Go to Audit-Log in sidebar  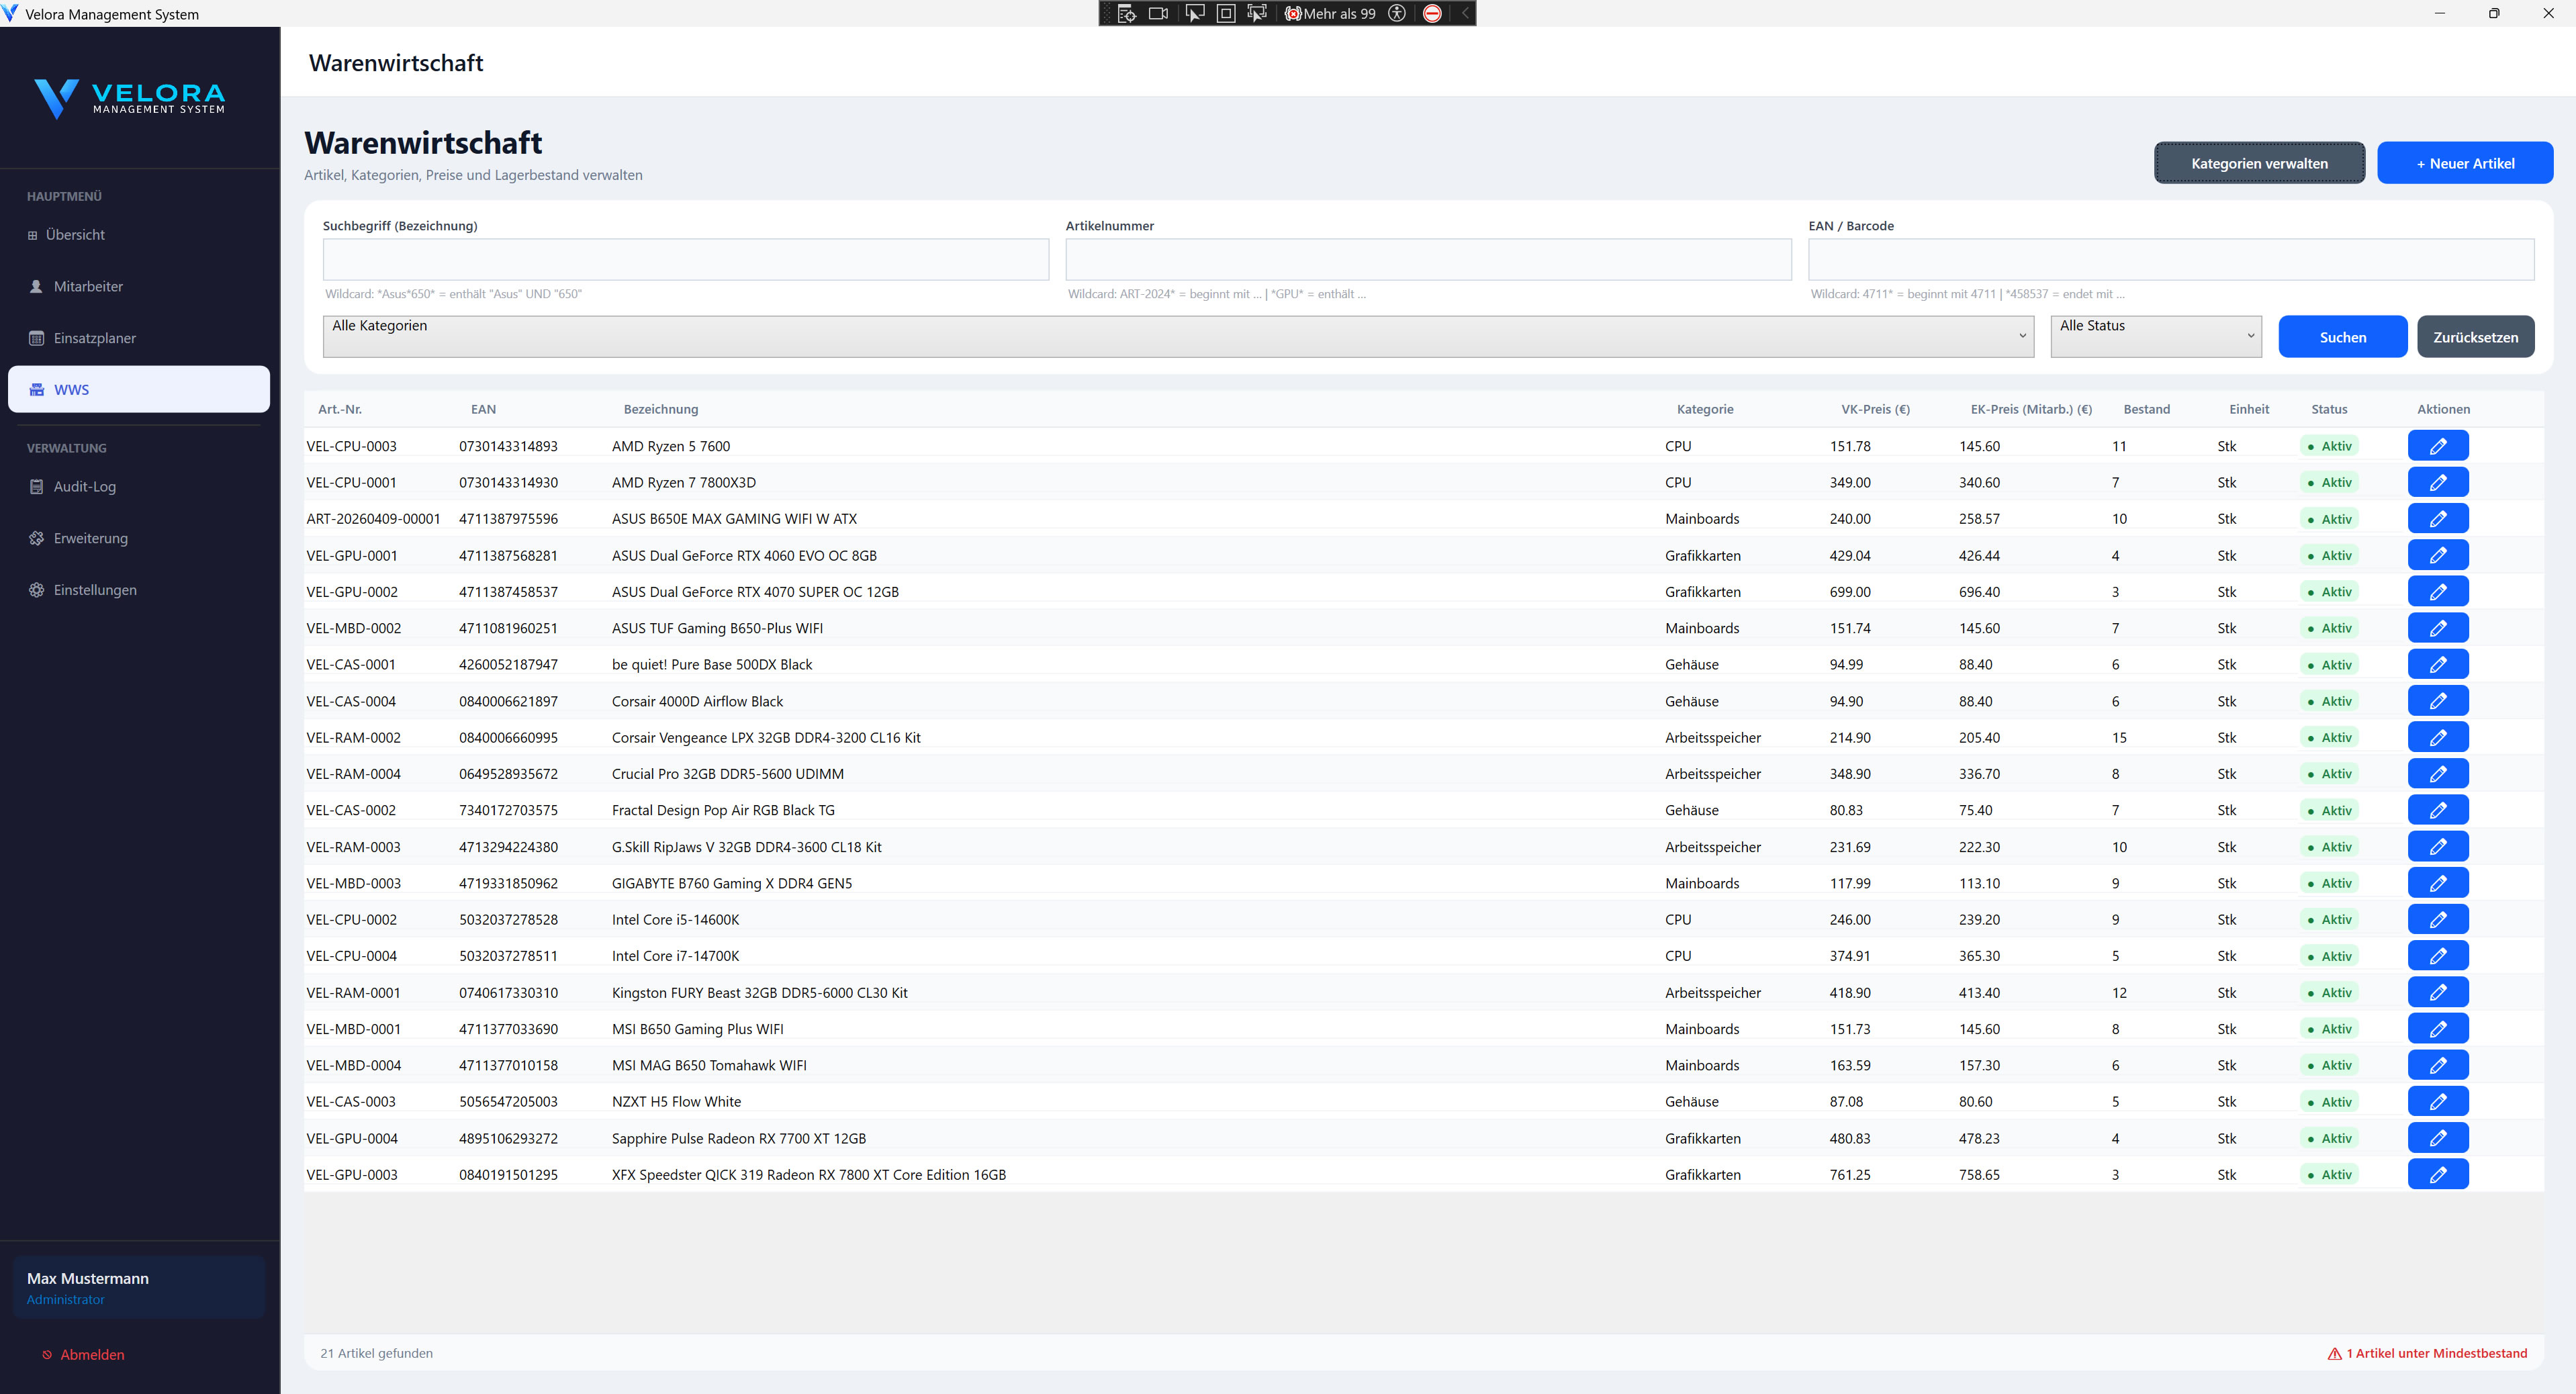click(x=85, y=486)
